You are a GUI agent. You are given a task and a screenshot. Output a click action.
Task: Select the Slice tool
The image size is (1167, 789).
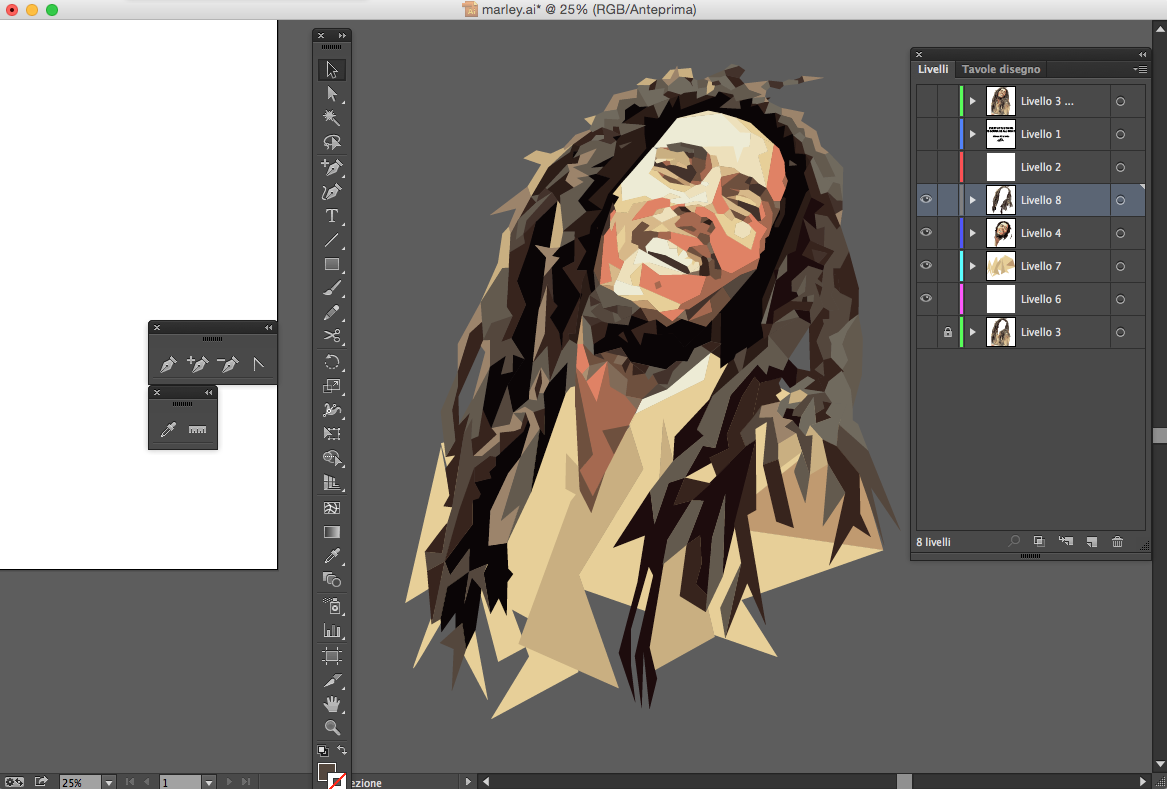[x=332, y=680]
